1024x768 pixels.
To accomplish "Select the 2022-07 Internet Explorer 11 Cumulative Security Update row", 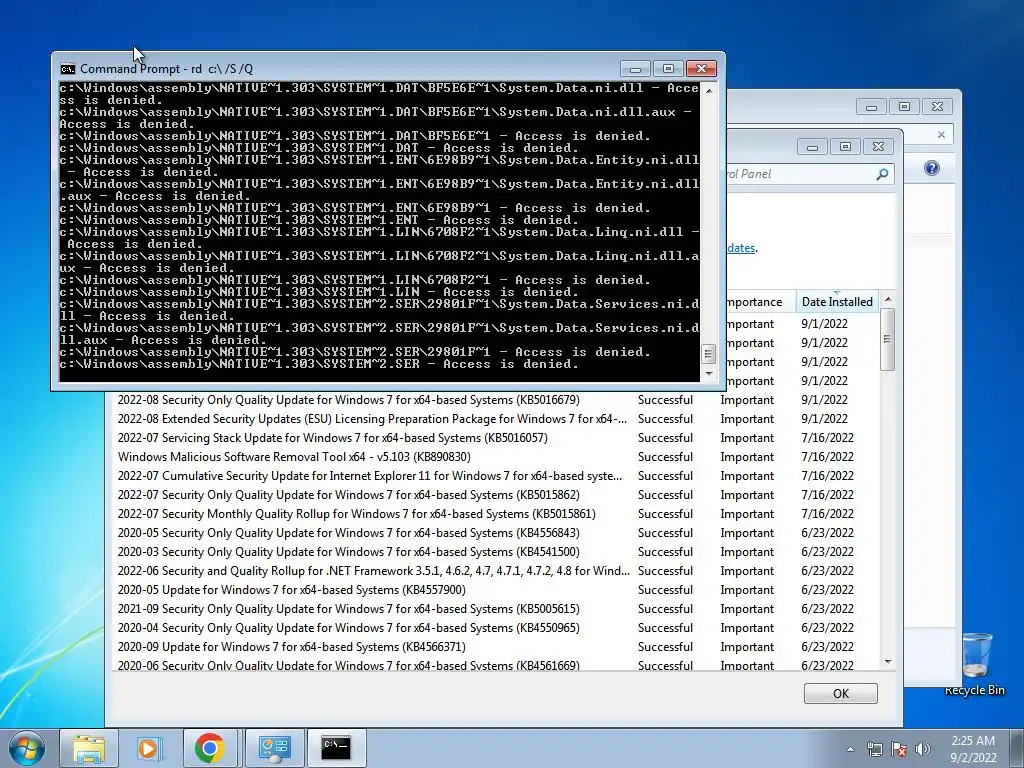I will pyautogui.click(x=494, y=475).
